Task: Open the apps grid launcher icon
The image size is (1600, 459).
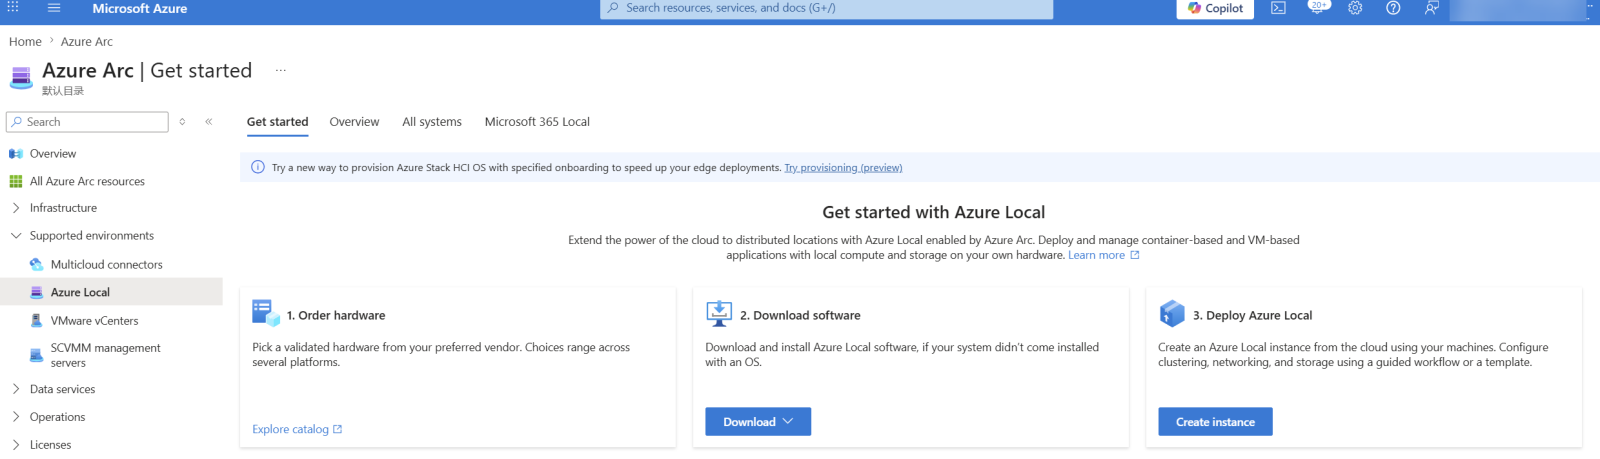Action: pos(13,7)
